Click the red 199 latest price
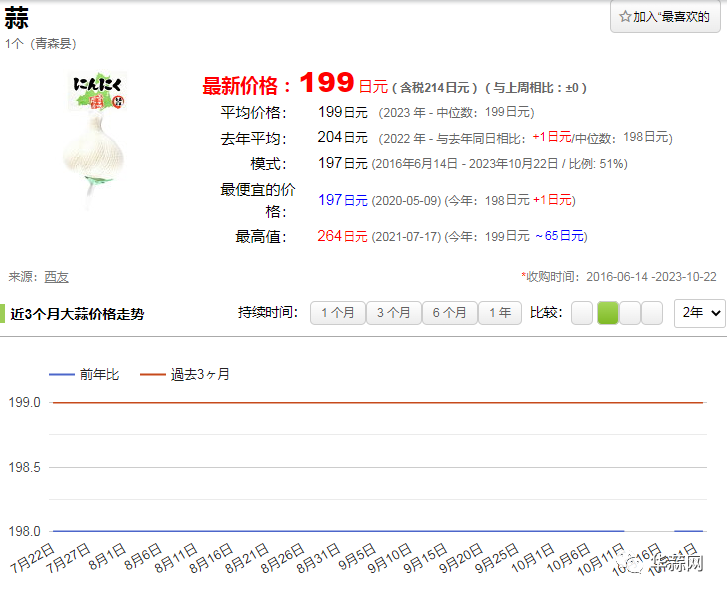The width and height of the screenshot is (727, 595). (327, 83)
